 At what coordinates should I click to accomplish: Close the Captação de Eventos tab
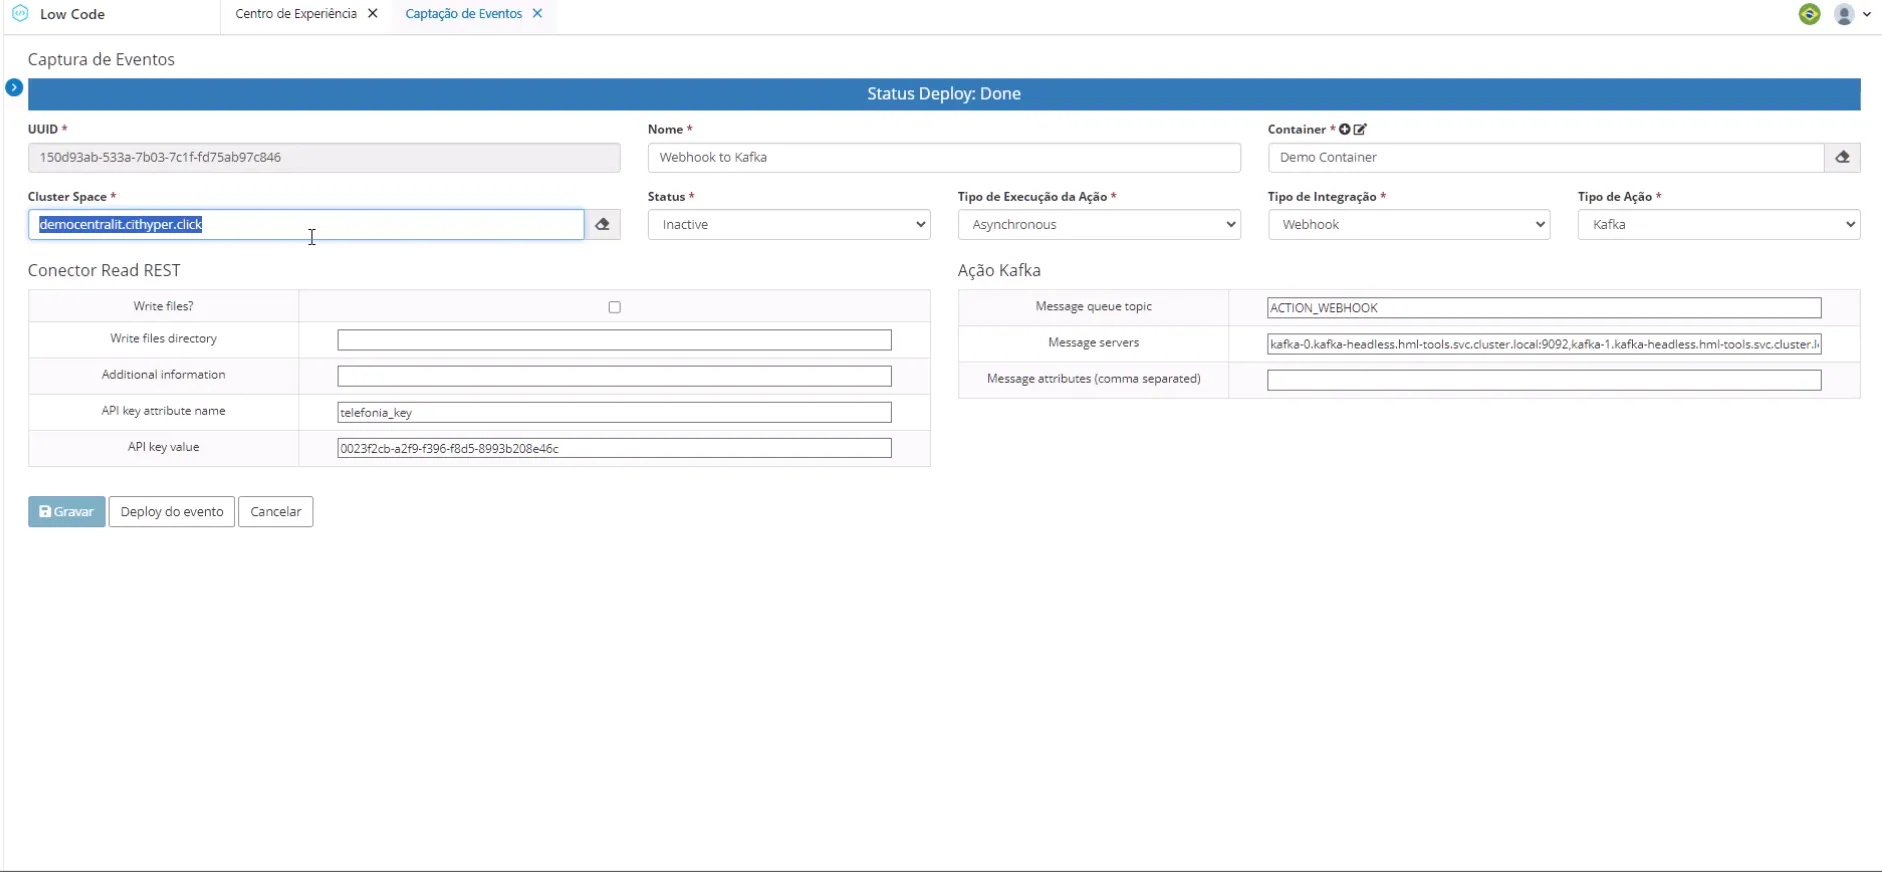coord(537,14)
